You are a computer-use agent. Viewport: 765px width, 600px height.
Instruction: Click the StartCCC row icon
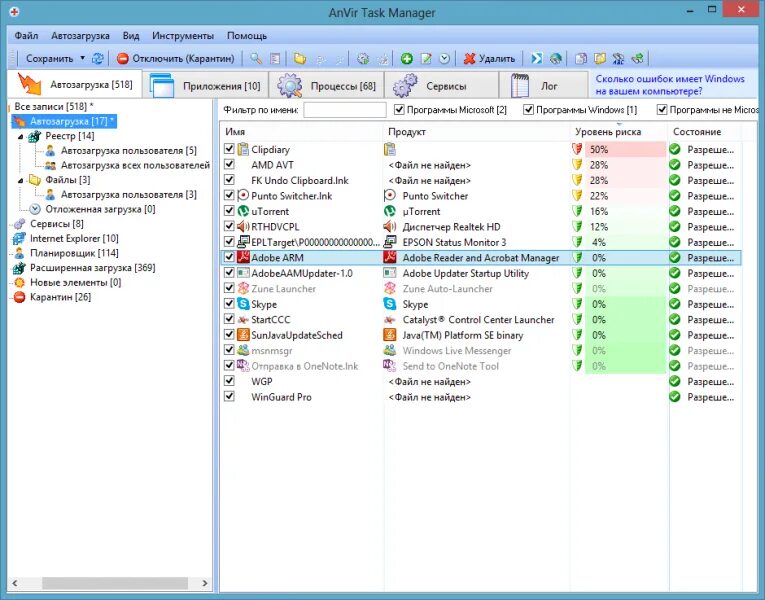tap(243, 320)
